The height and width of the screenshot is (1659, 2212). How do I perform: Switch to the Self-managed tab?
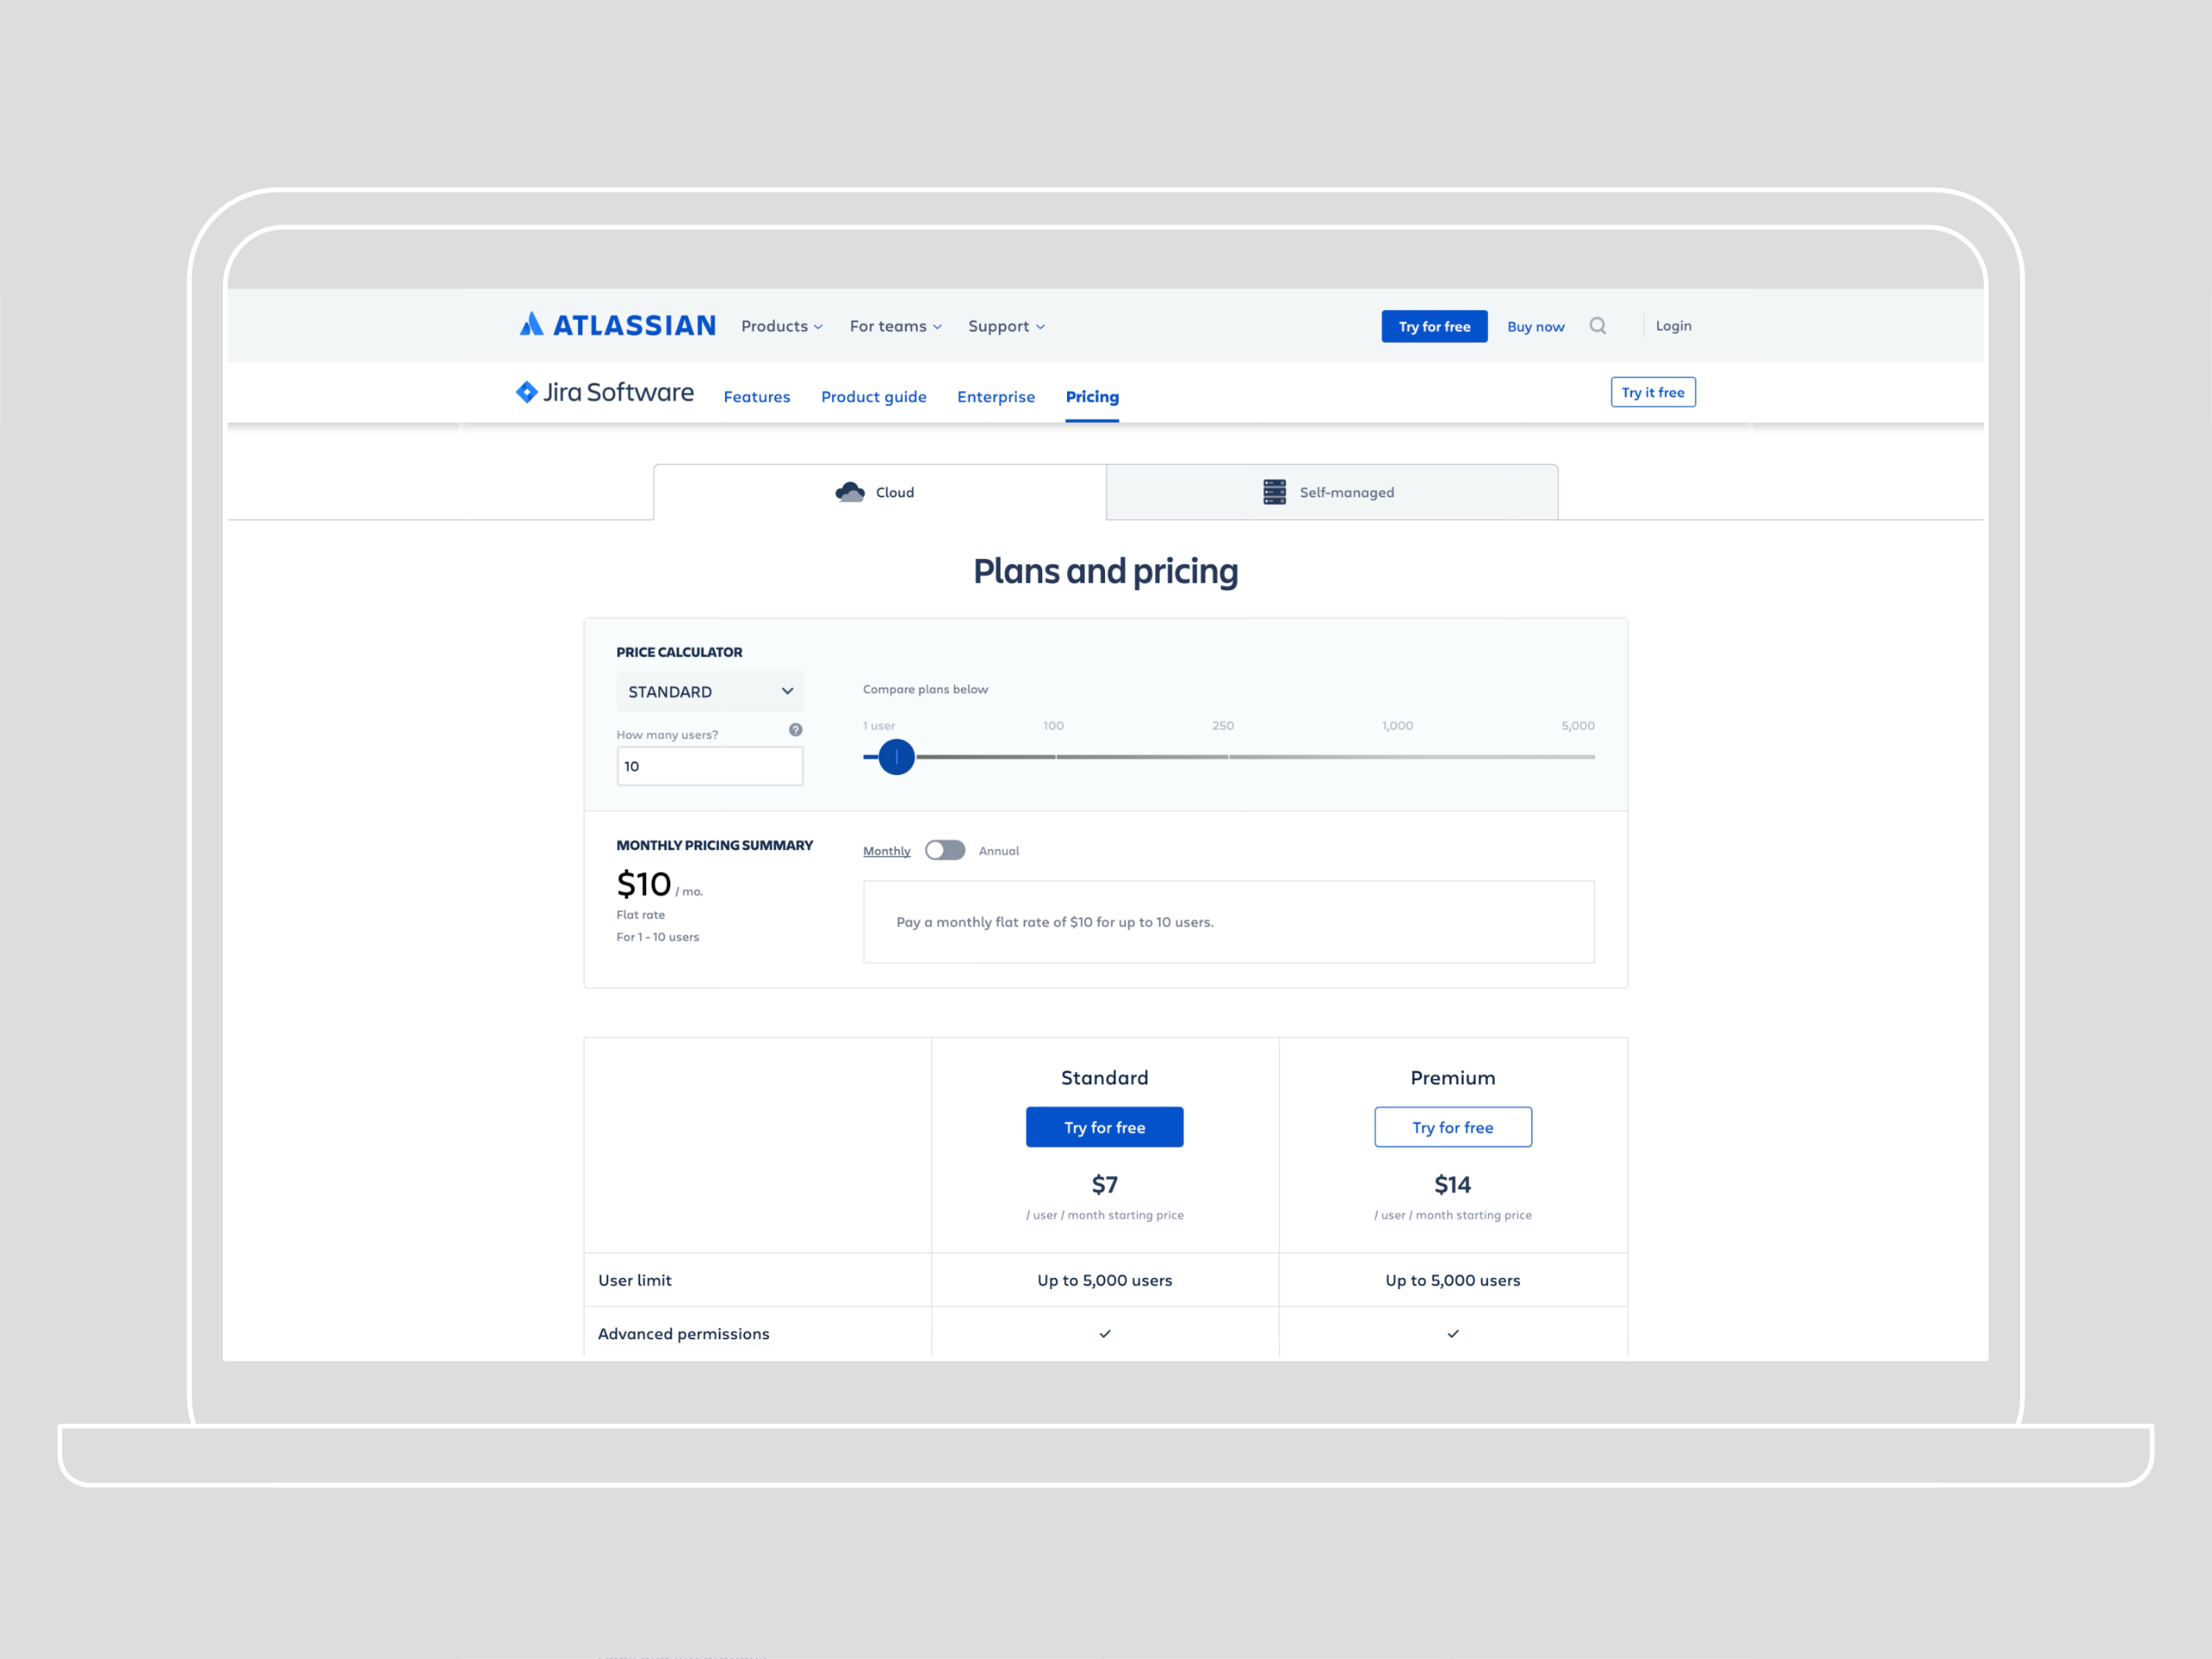pos(1345,491)
